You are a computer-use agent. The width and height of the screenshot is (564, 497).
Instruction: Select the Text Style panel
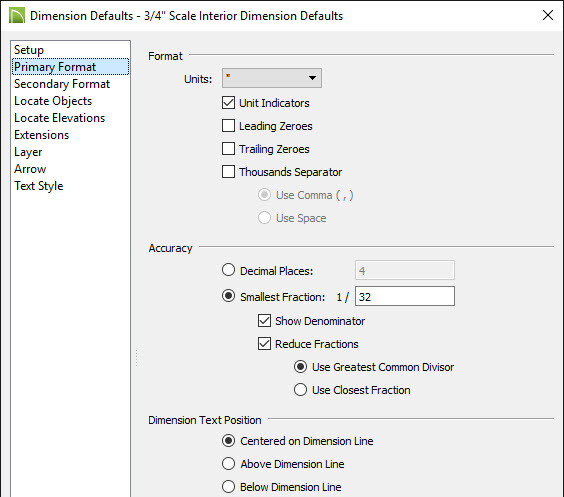pos(38,186)
